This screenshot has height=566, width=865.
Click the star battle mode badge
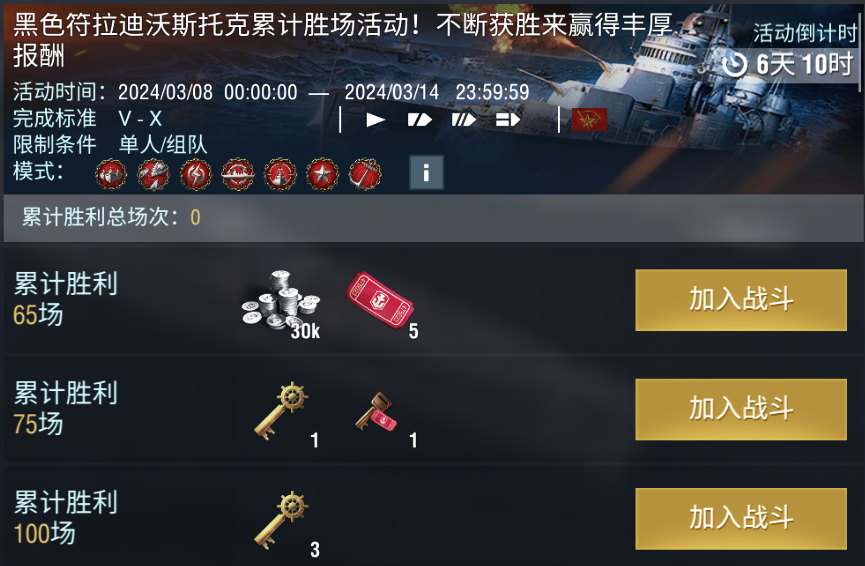point(323,175)
